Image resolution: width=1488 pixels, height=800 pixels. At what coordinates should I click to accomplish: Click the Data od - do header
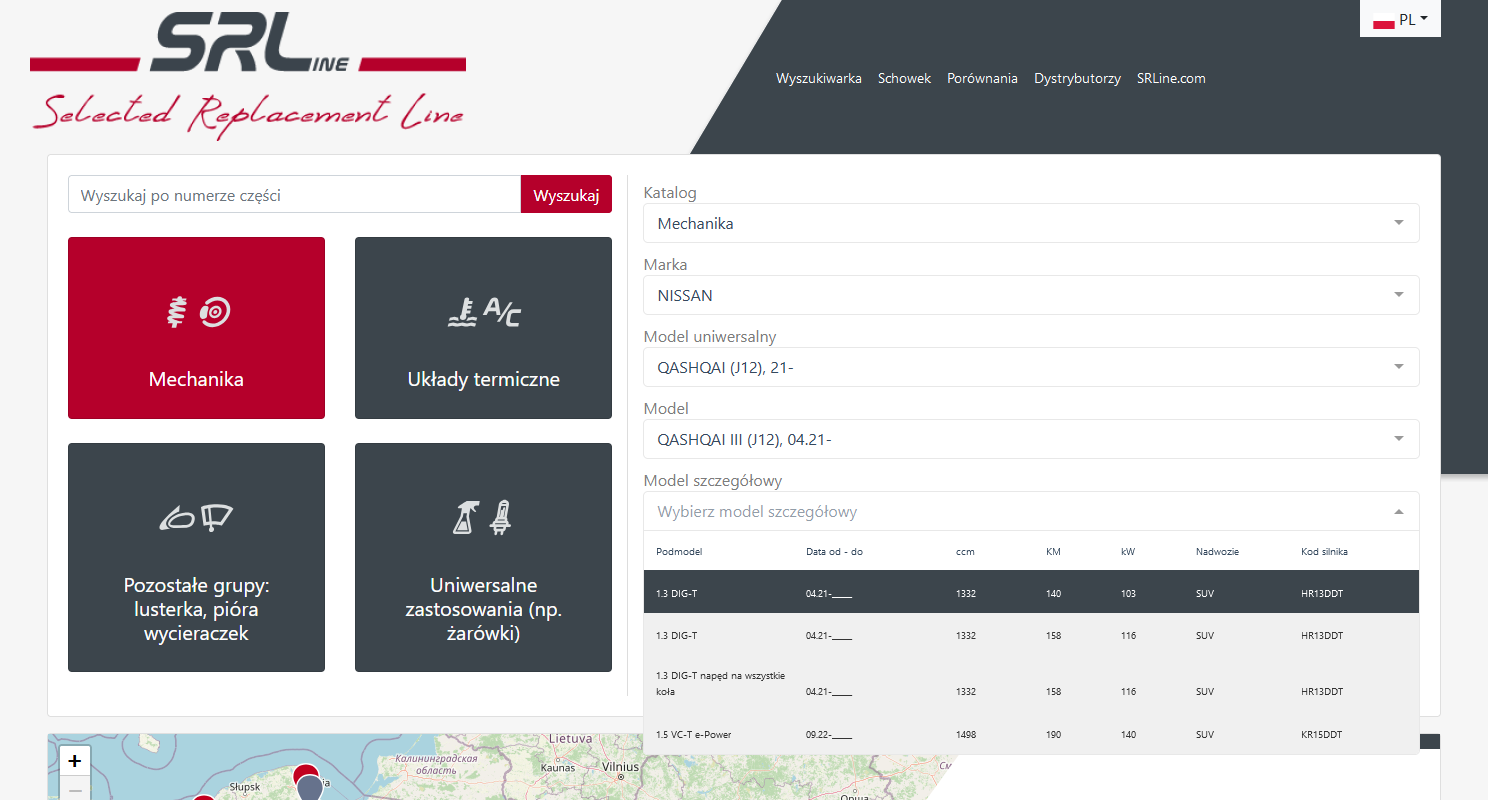click(834, 552)
